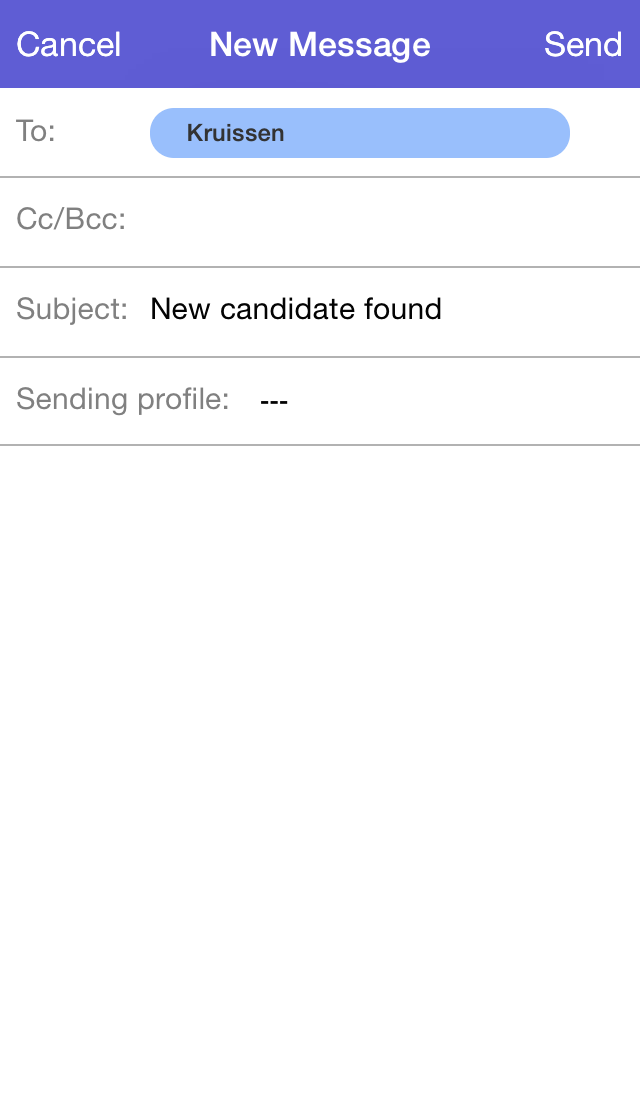Tap the 'To:' field label
640x1096 pixels.
36,131
